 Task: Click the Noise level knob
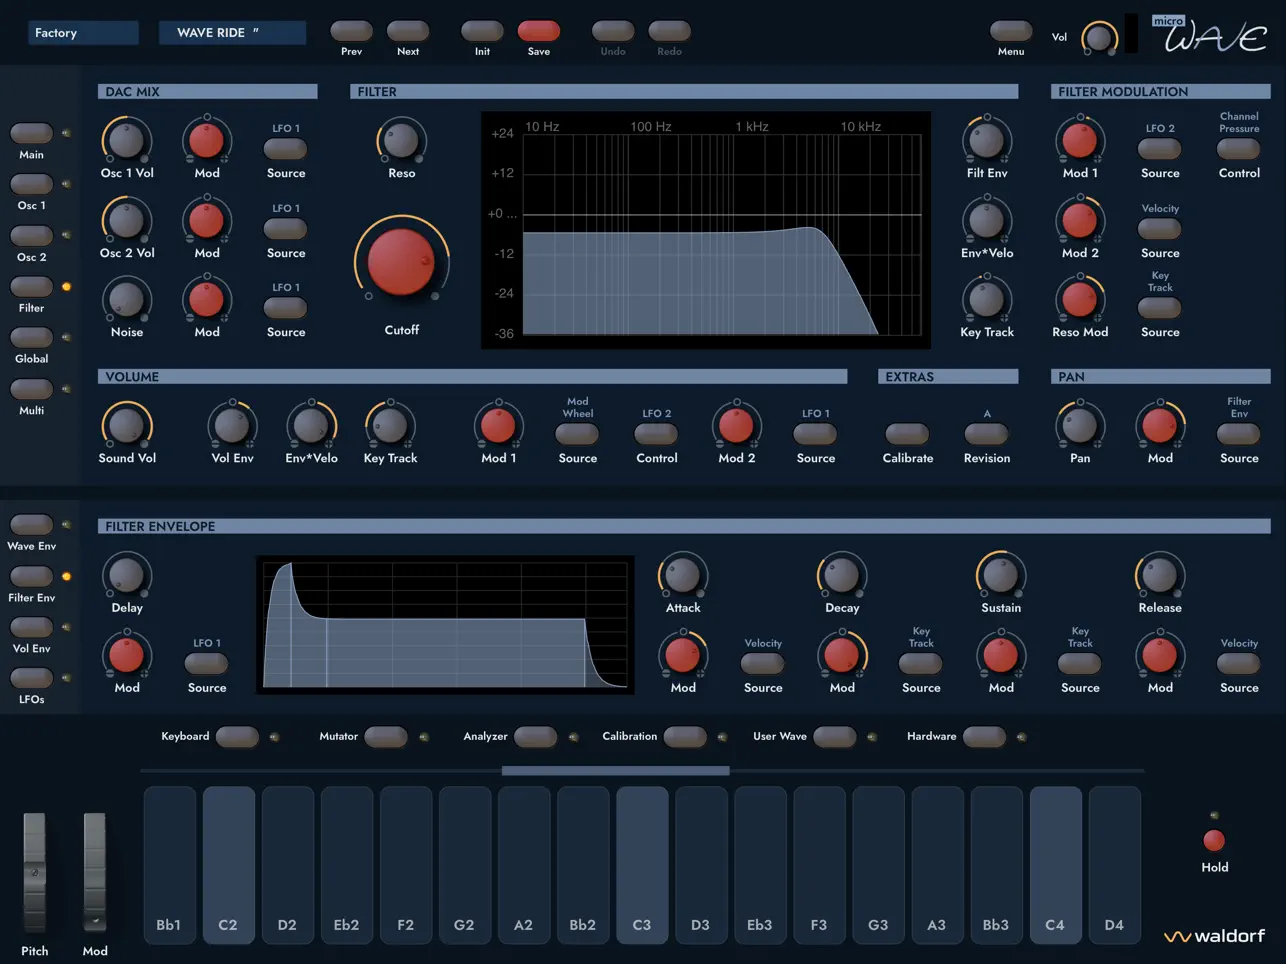[127, 299]
